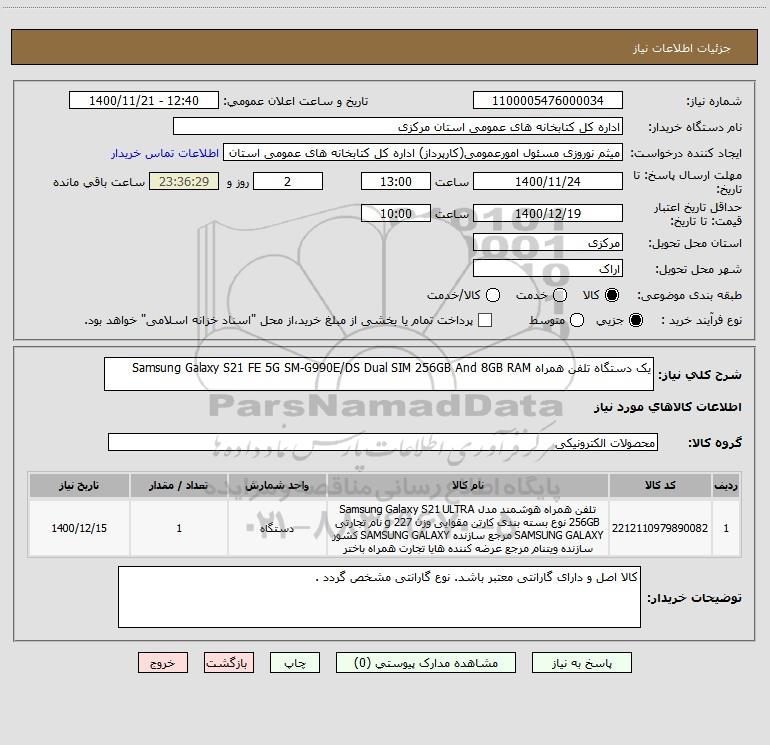This screenshot has height=745, width=770.
Task: Click the remaining time counter 23:36:29
Action: click(x=184, y=181)
